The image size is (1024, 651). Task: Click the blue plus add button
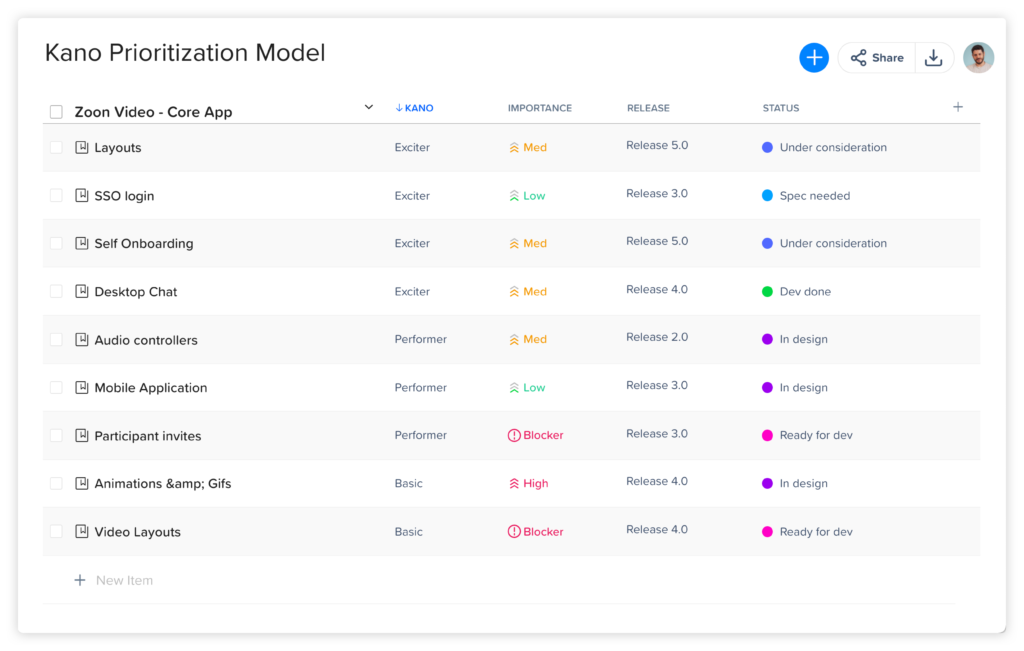814,58
